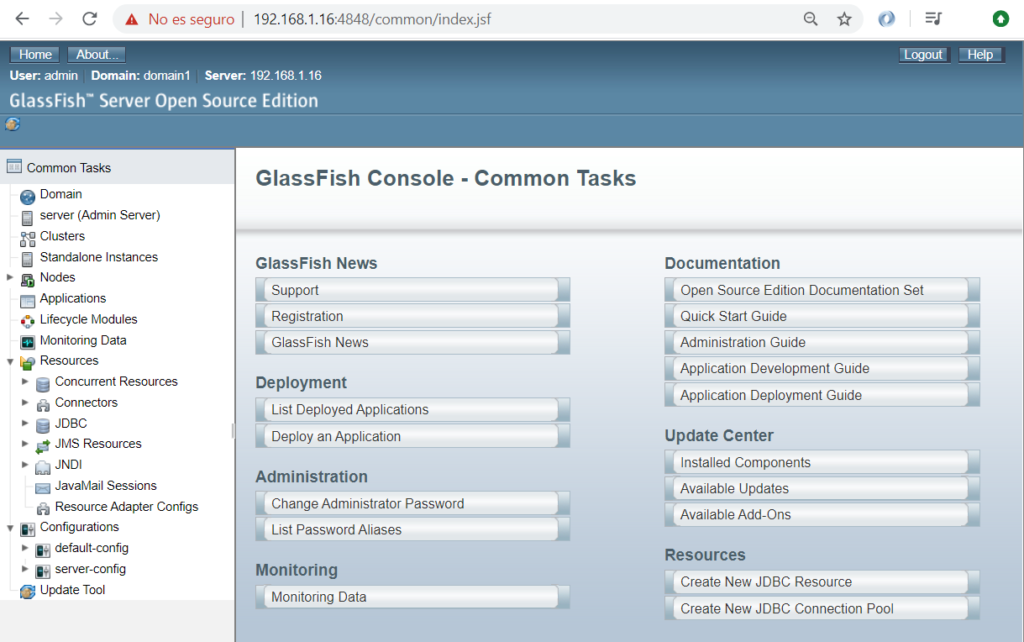Click the Configurations icon
Screen dimensions: 1024x642
(x=27, y=529)
